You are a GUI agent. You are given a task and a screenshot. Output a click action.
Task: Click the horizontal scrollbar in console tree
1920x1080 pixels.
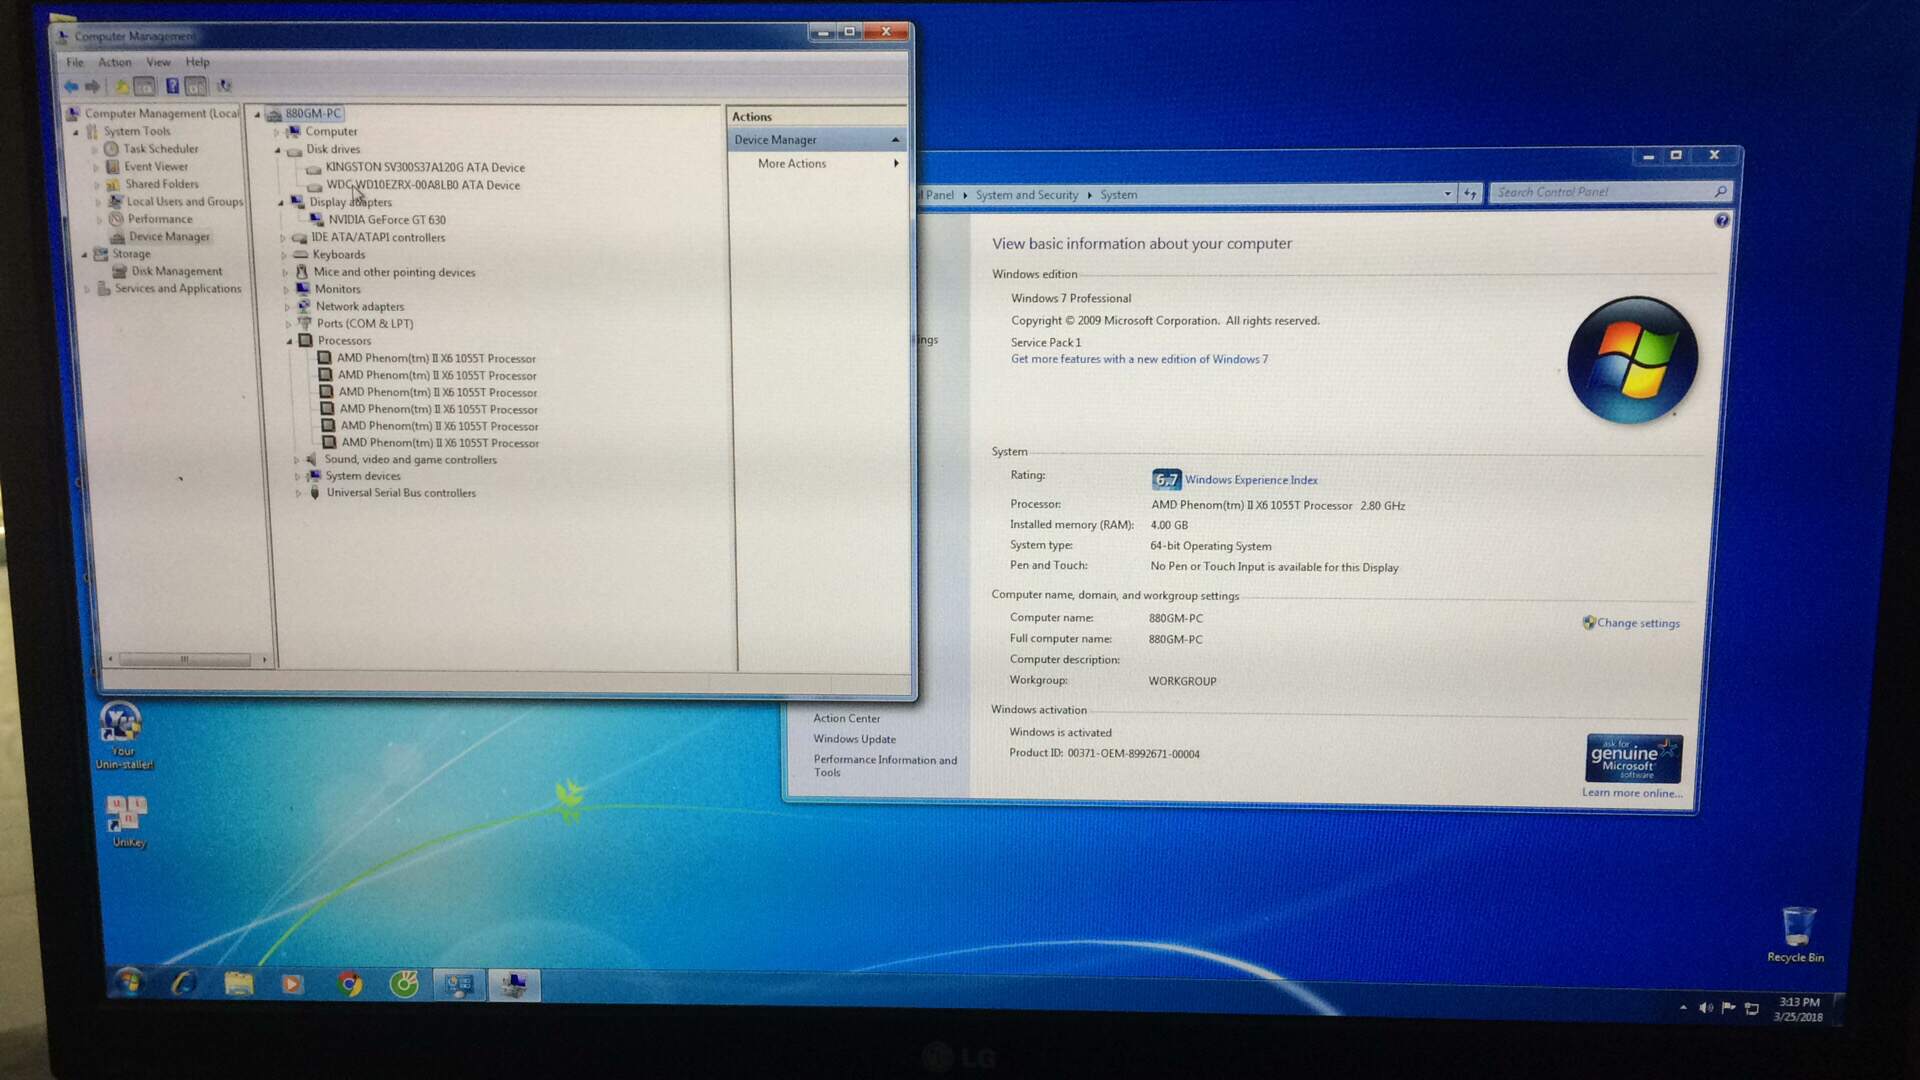point(186,659)
